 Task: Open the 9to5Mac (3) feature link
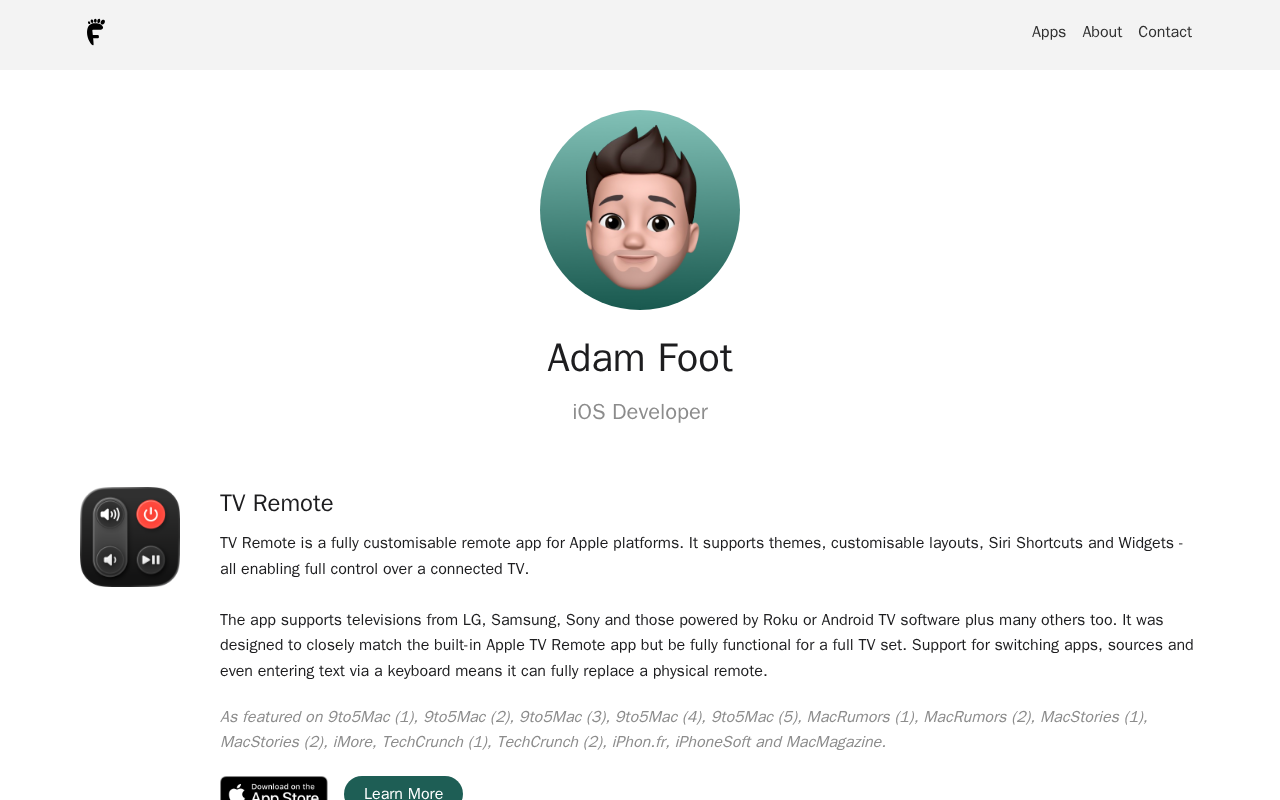563,717
